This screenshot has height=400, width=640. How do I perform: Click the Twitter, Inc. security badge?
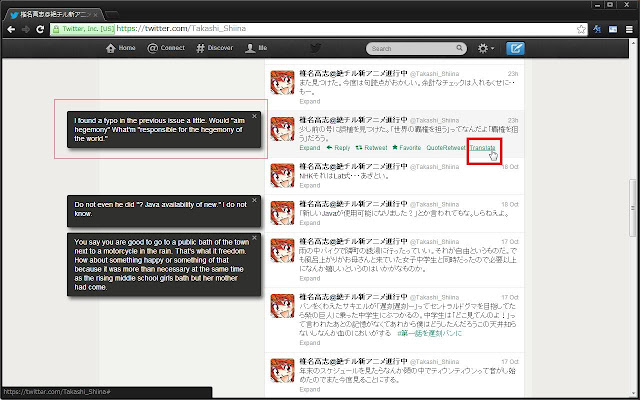(83, 29)
